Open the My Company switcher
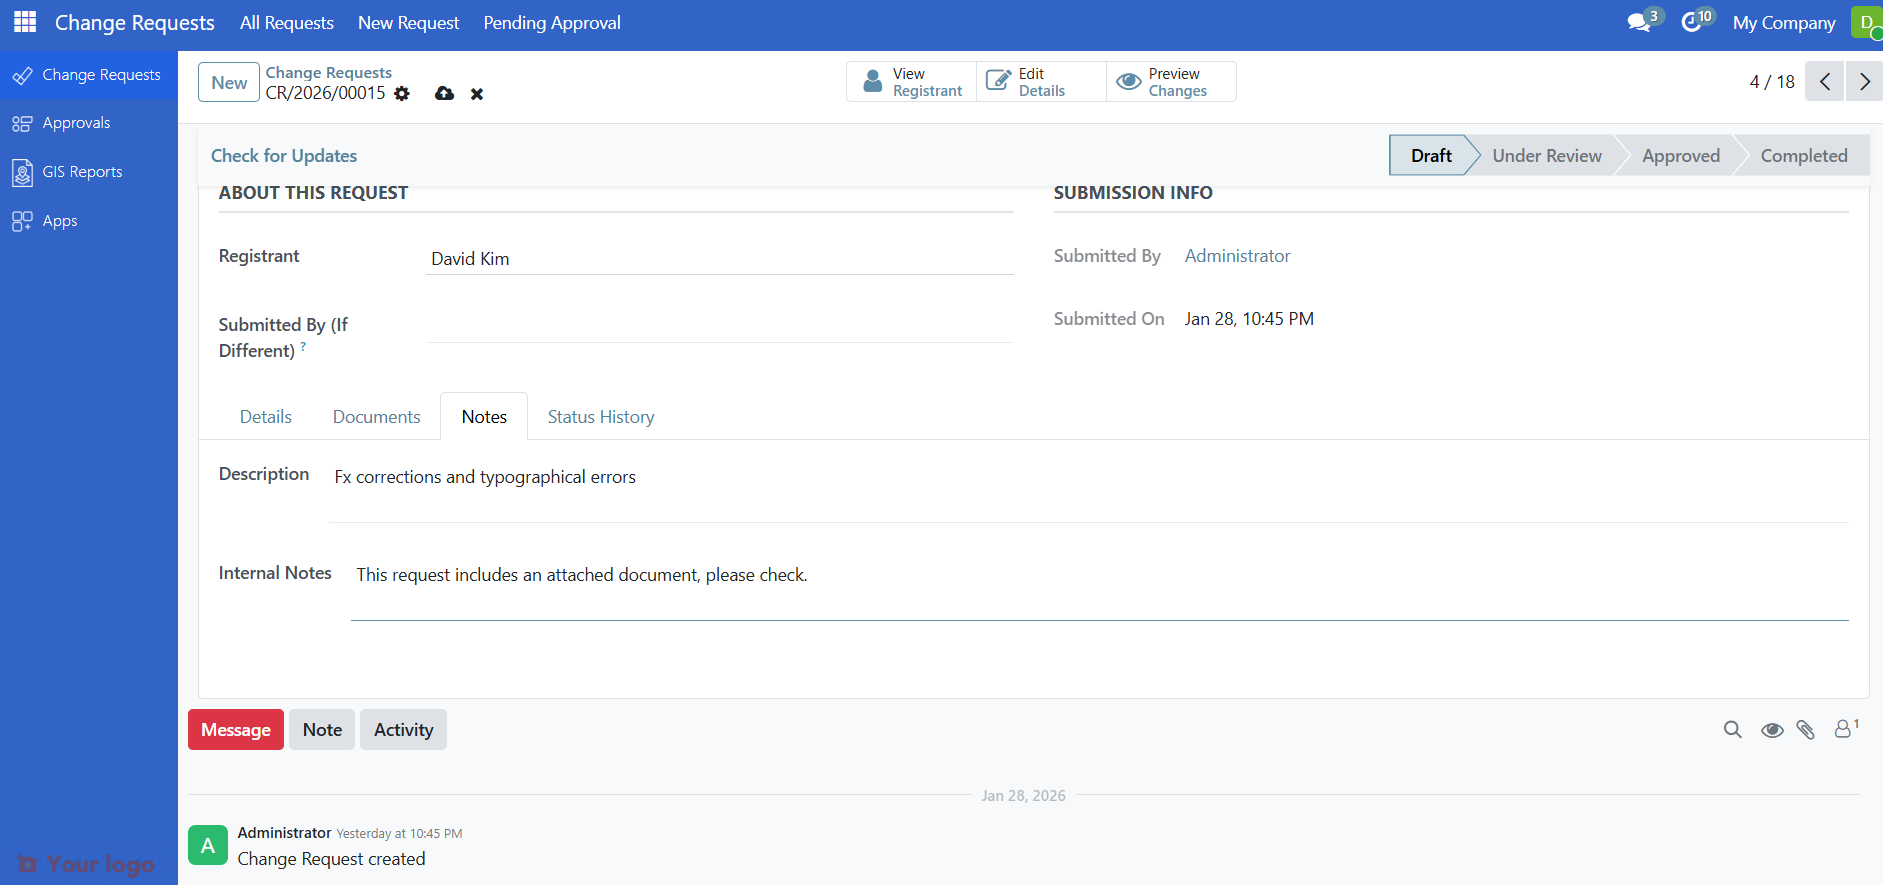 (x=1783, y=23)
